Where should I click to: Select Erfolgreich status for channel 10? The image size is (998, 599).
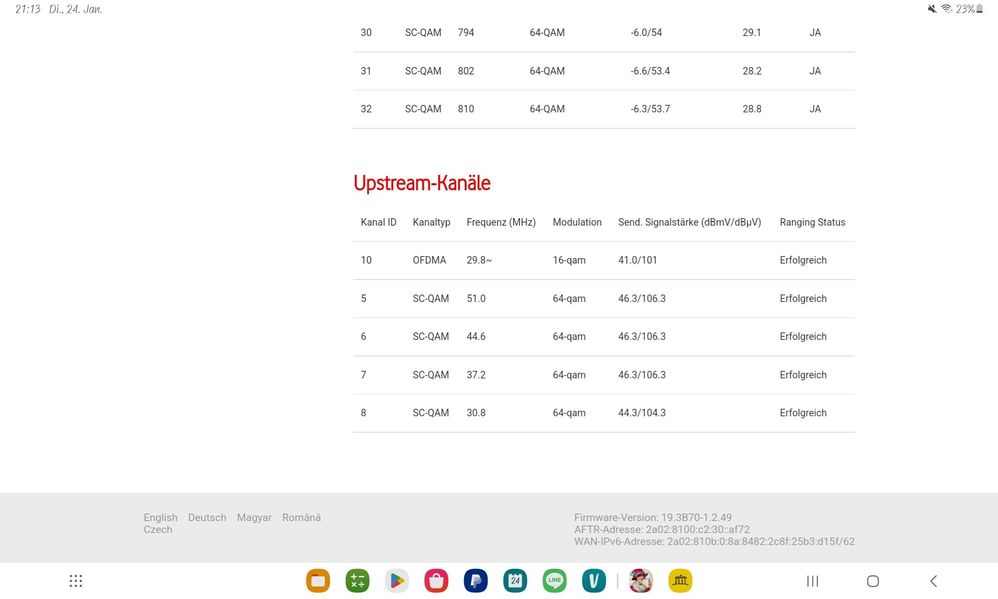[803, 260]
